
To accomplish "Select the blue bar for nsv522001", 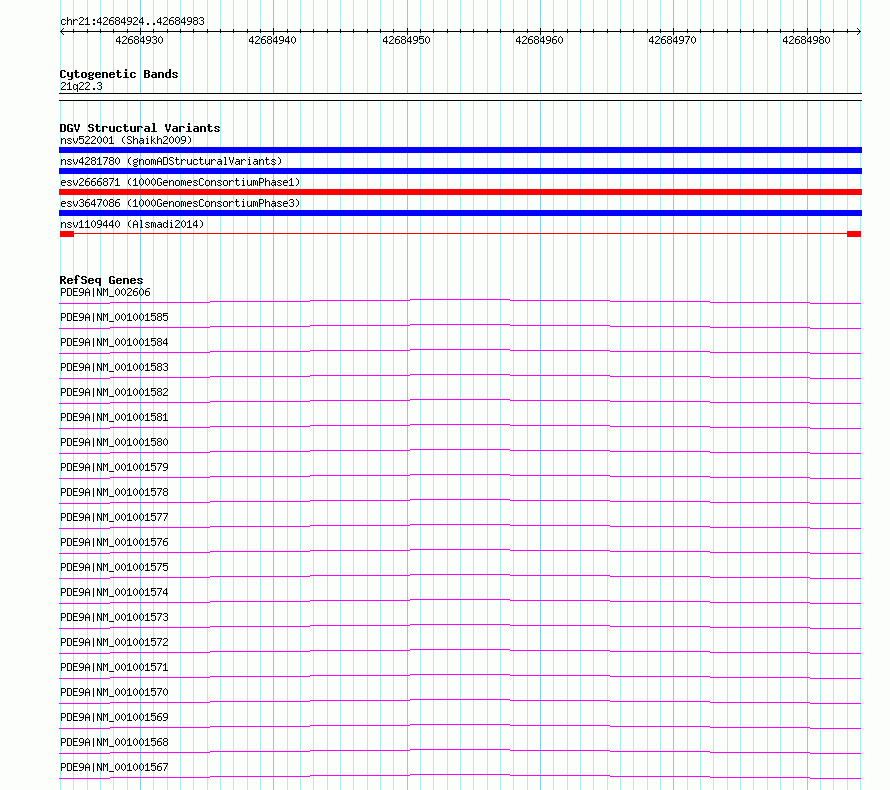I will click(x=460, y=150).
